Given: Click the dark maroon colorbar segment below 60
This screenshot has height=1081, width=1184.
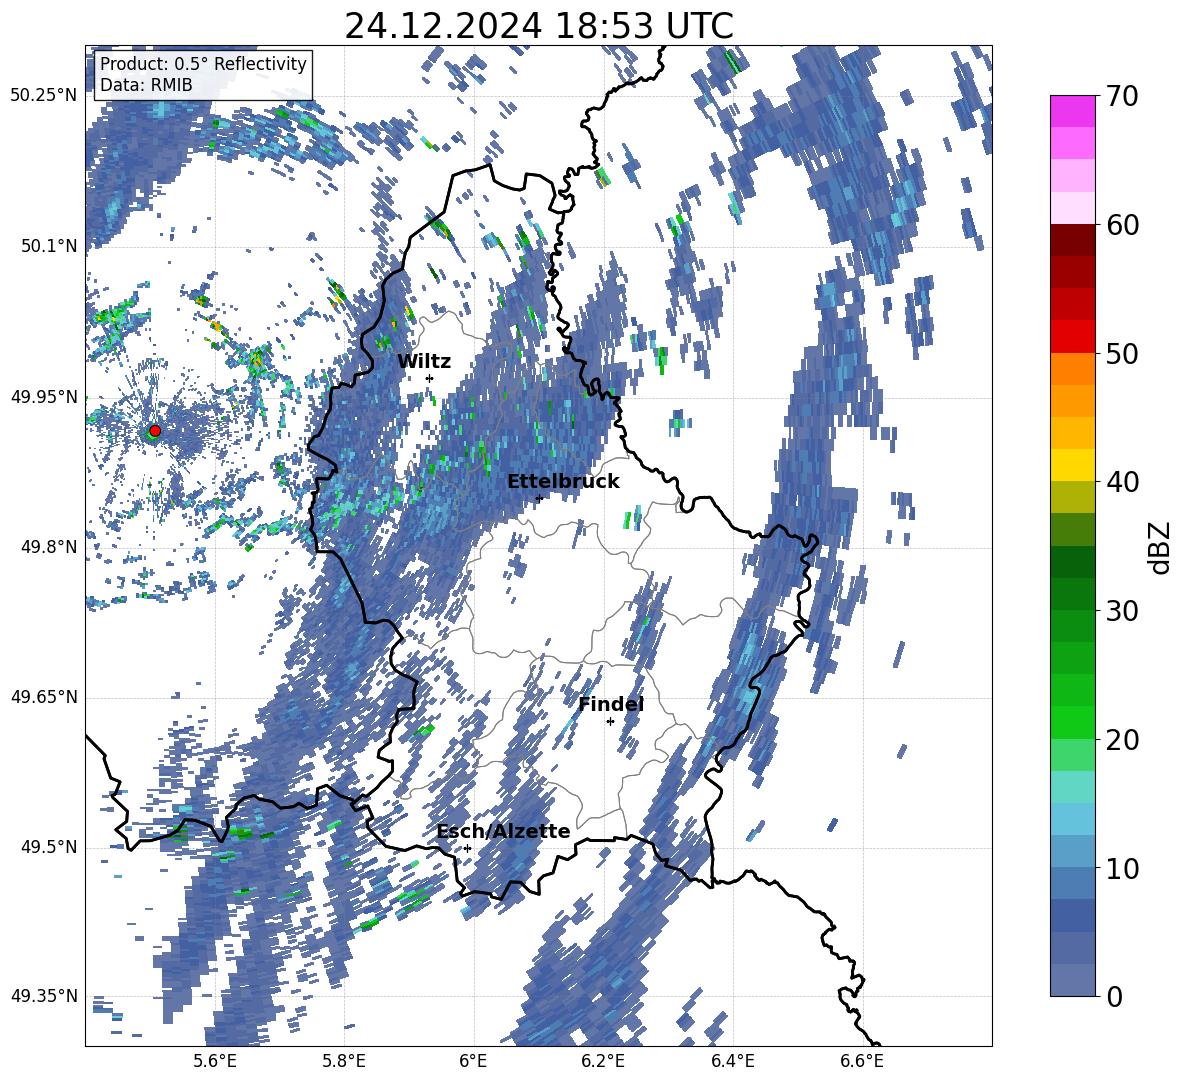Looking at the screenshot, I should tap(1072, 240).
